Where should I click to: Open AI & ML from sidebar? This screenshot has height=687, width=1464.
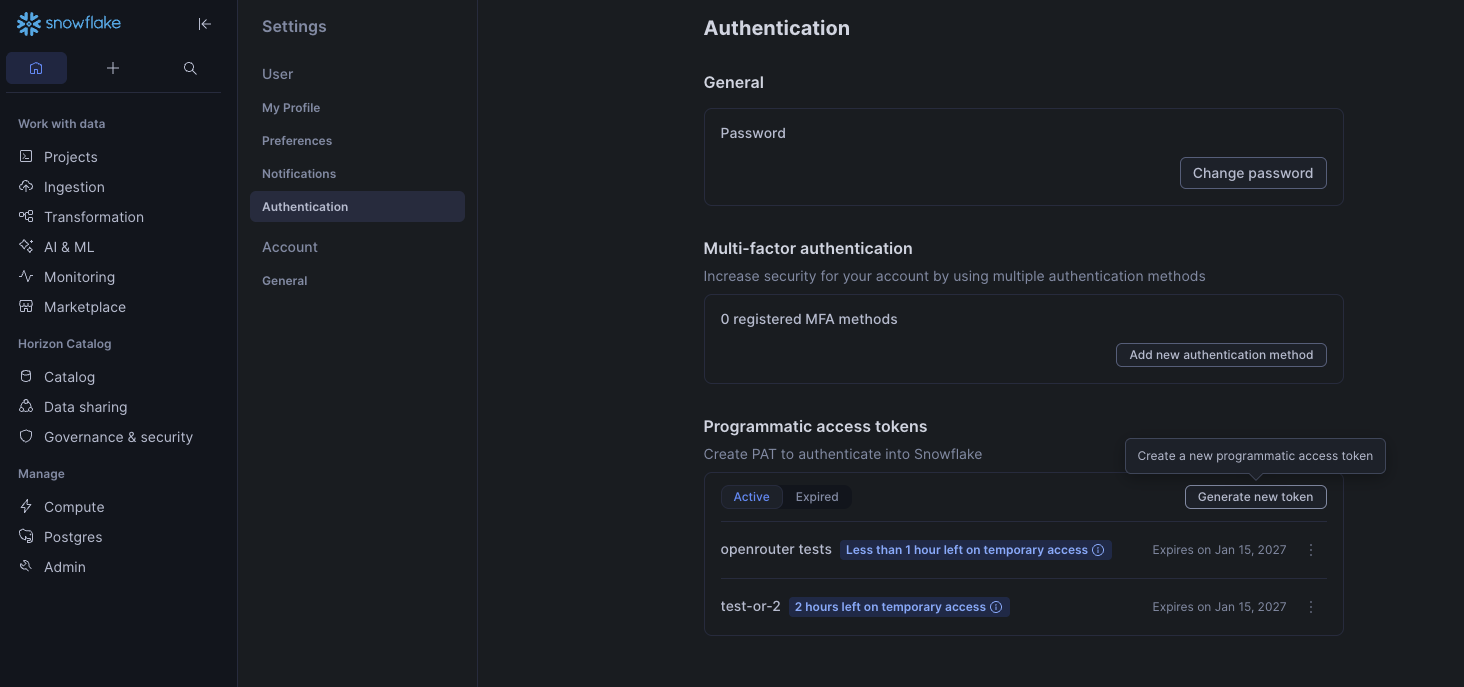click(69, 247)
